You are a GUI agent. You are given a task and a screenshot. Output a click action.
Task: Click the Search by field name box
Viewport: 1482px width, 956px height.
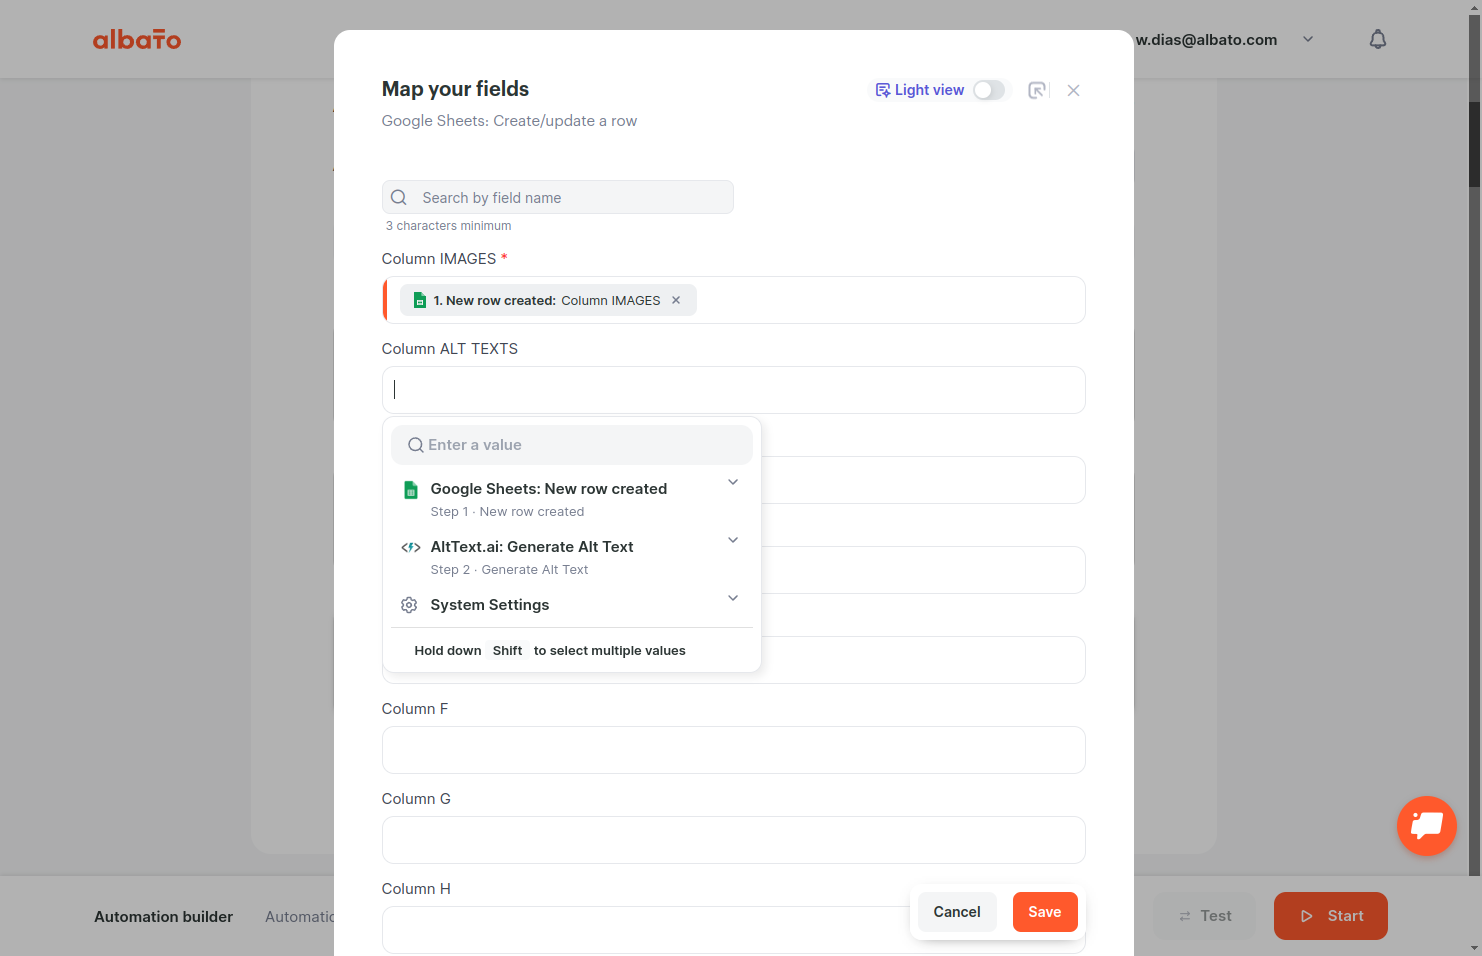tap(558, 197)
